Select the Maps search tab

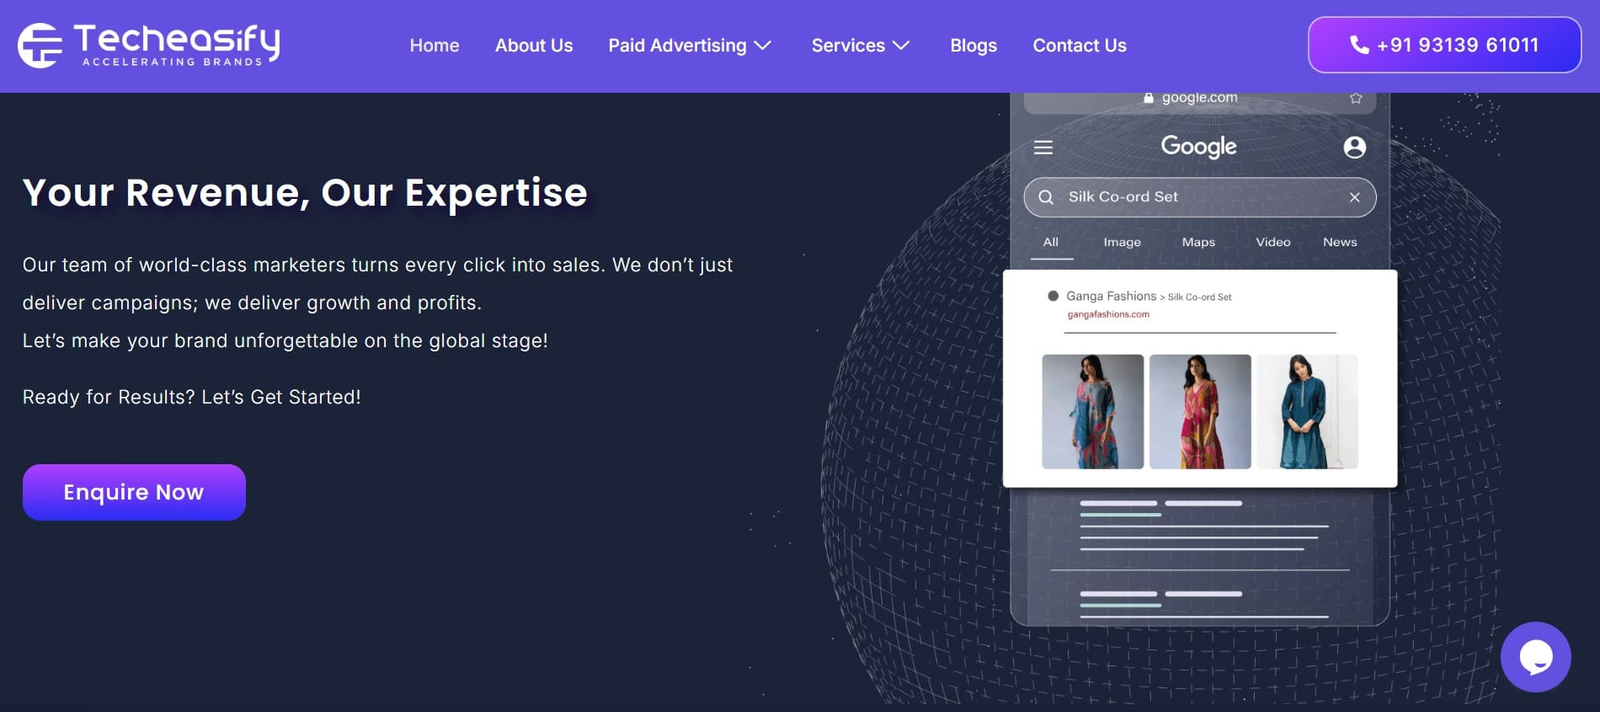point(1198,242)
